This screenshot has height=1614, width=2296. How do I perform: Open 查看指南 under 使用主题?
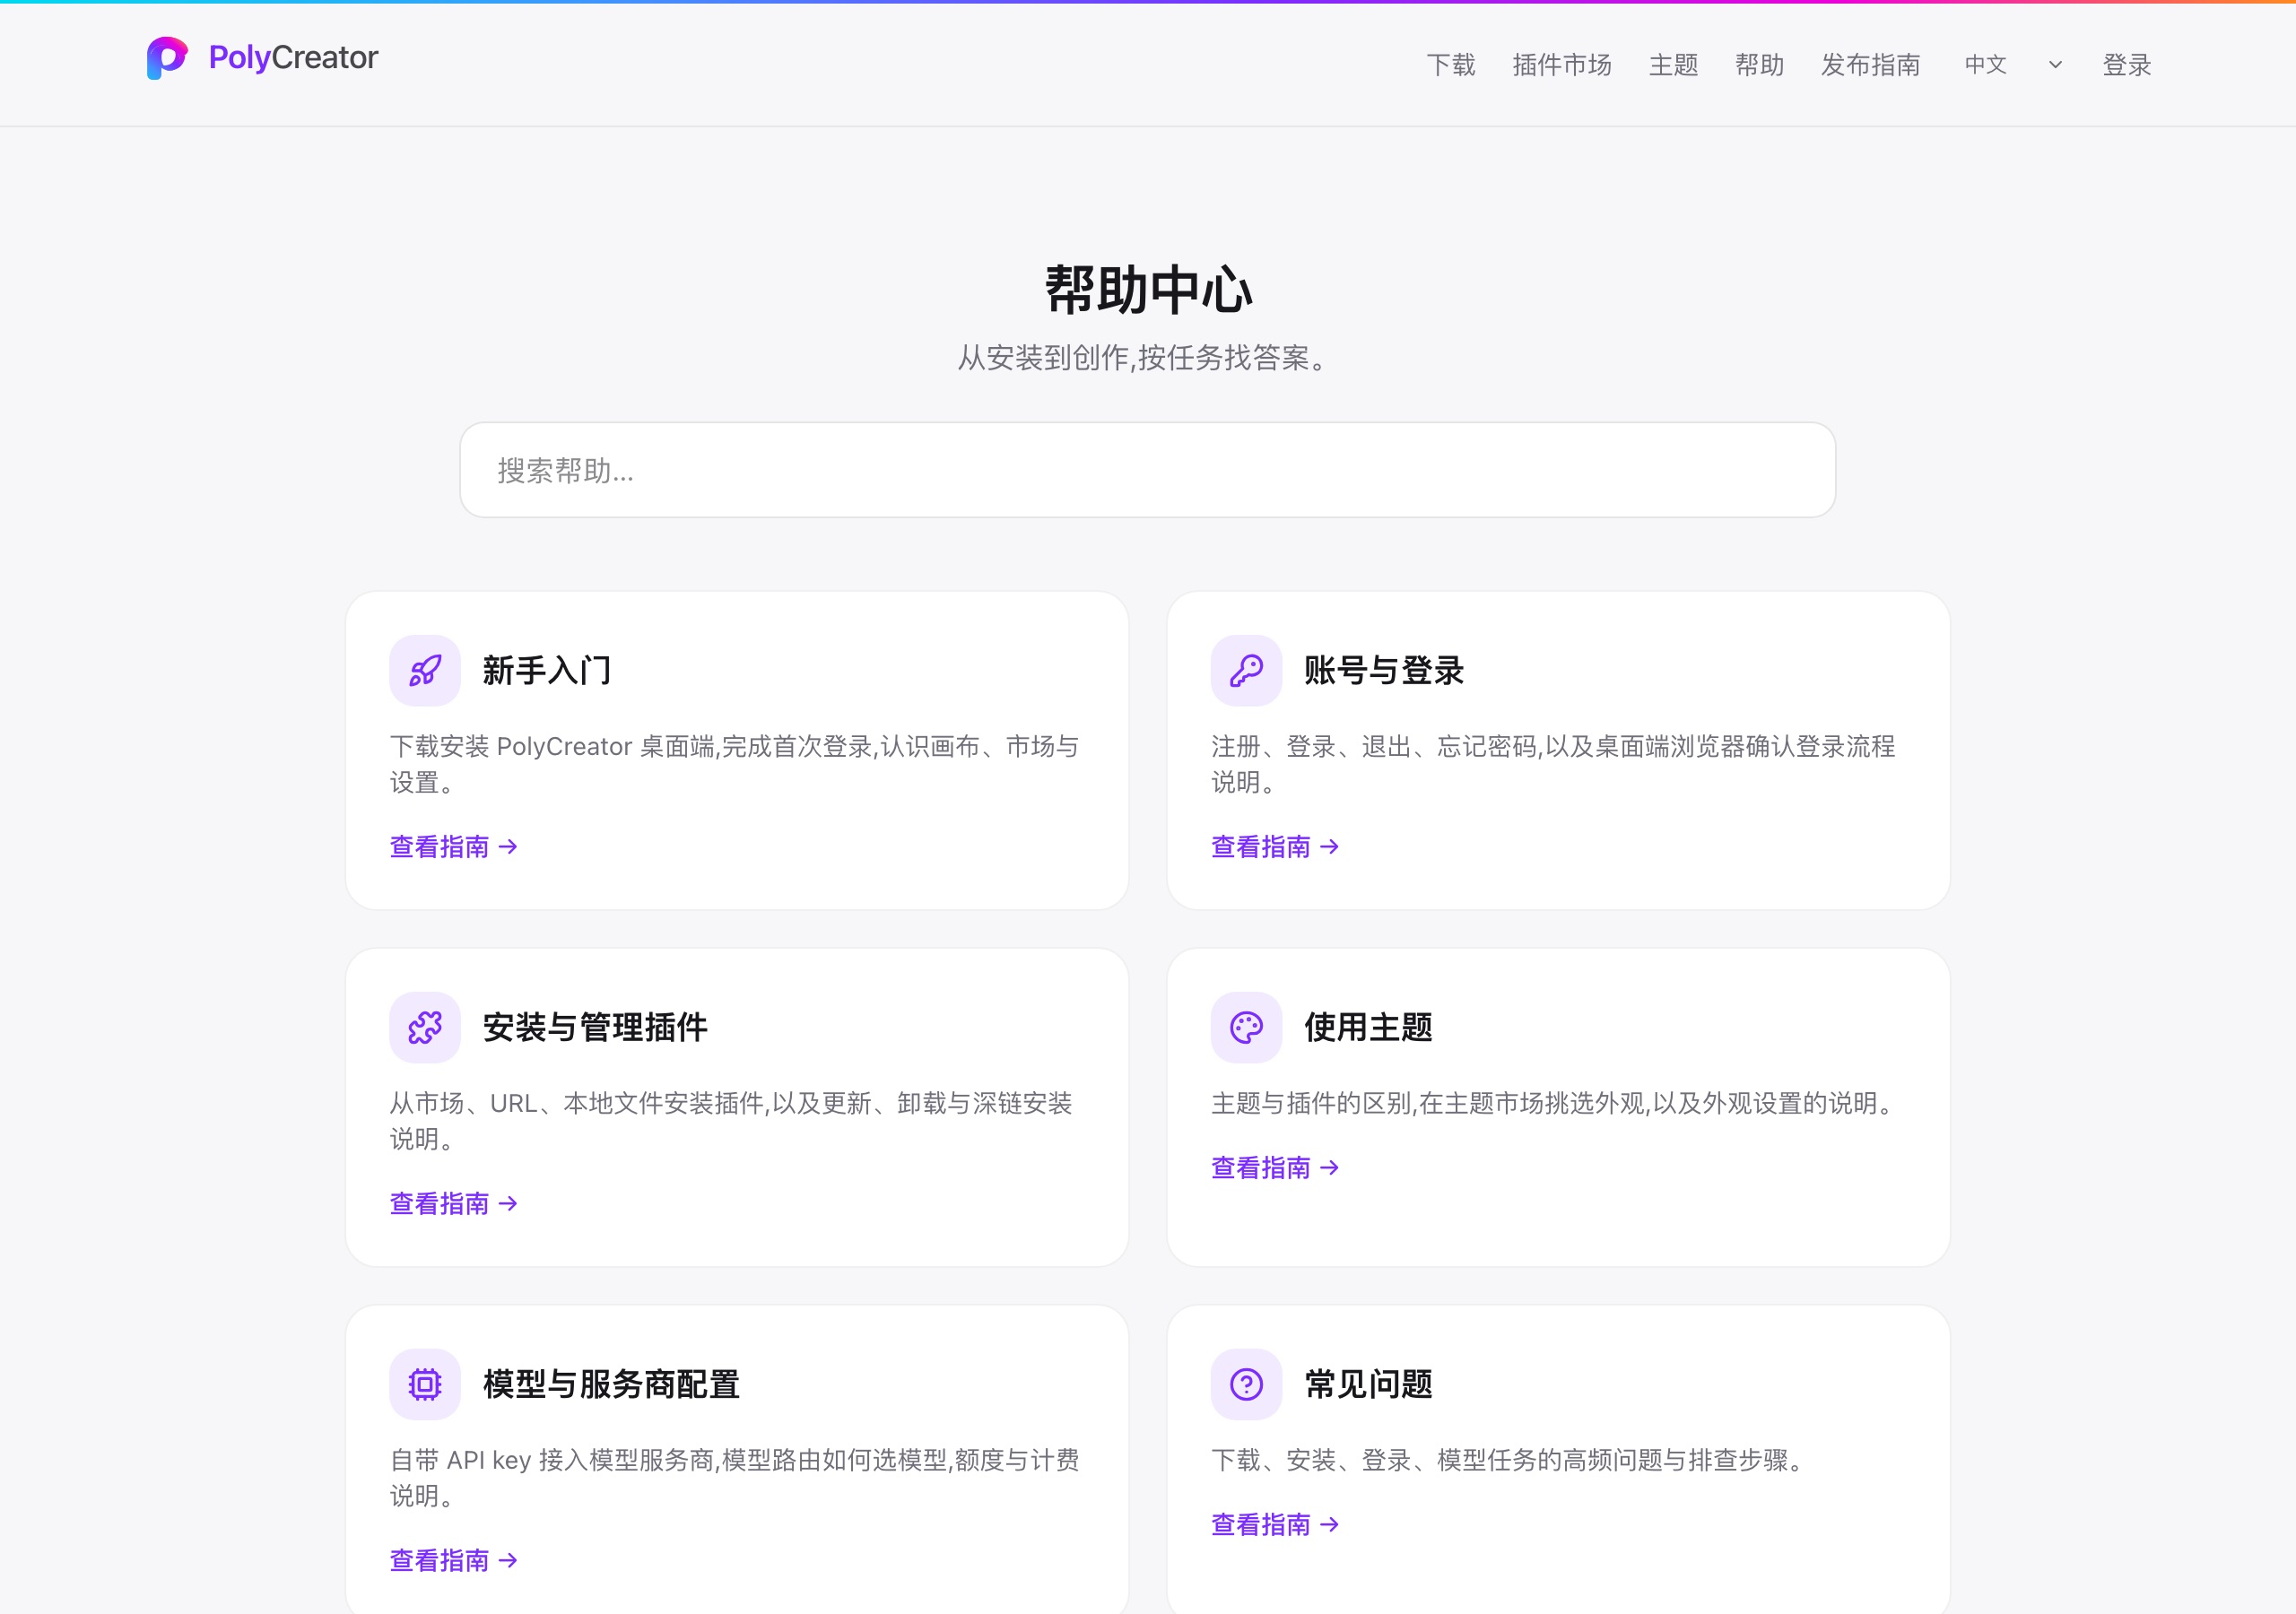[x=1275, y=1168]
